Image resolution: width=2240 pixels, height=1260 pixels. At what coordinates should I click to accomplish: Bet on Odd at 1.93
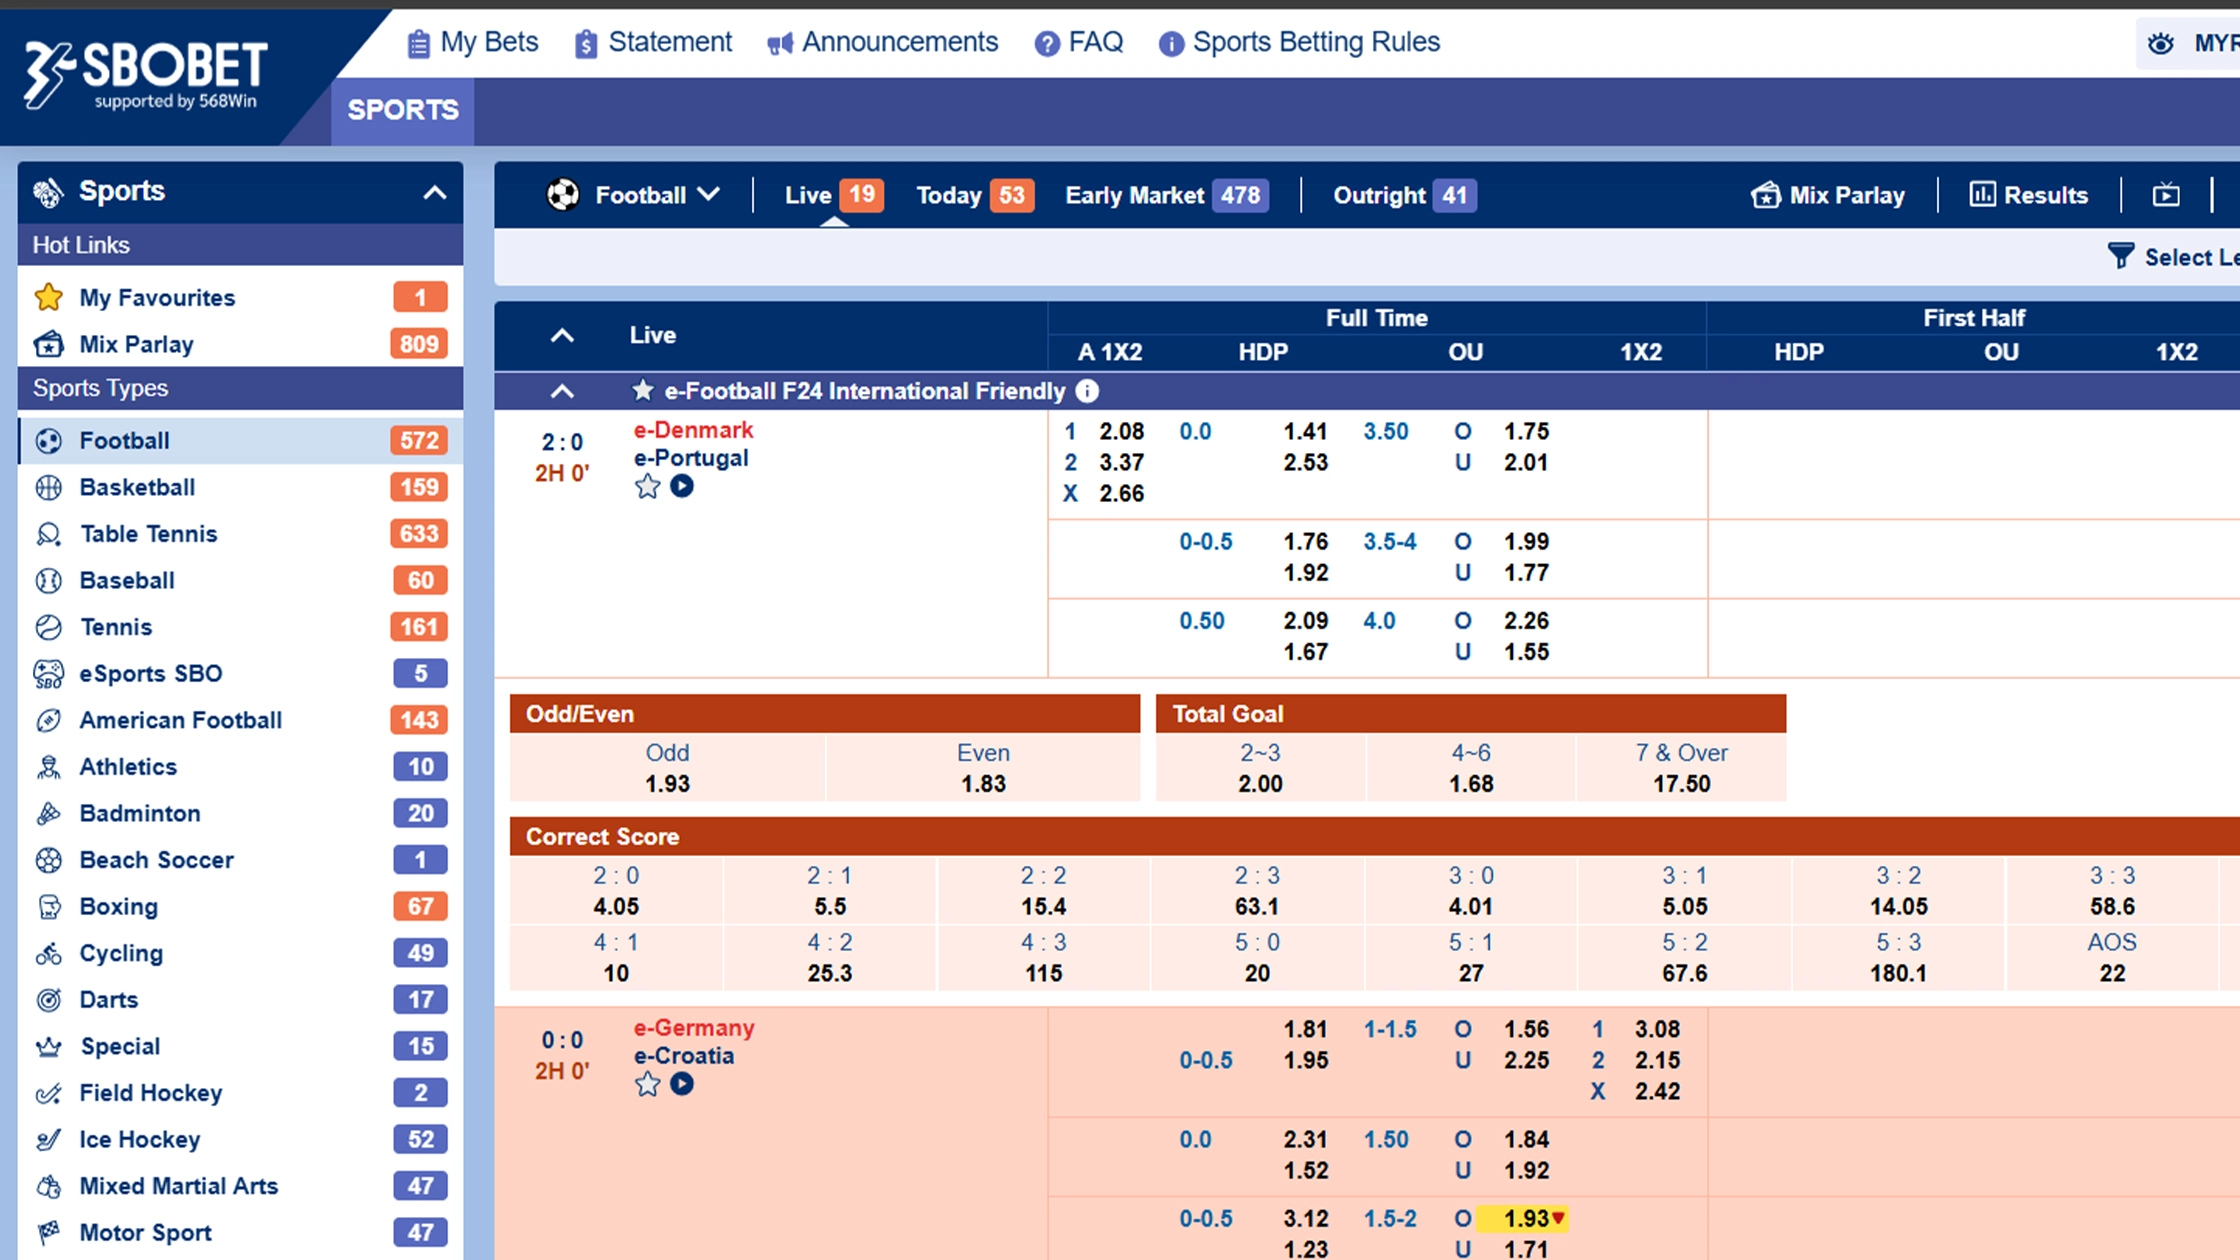(x=667, y=768)
